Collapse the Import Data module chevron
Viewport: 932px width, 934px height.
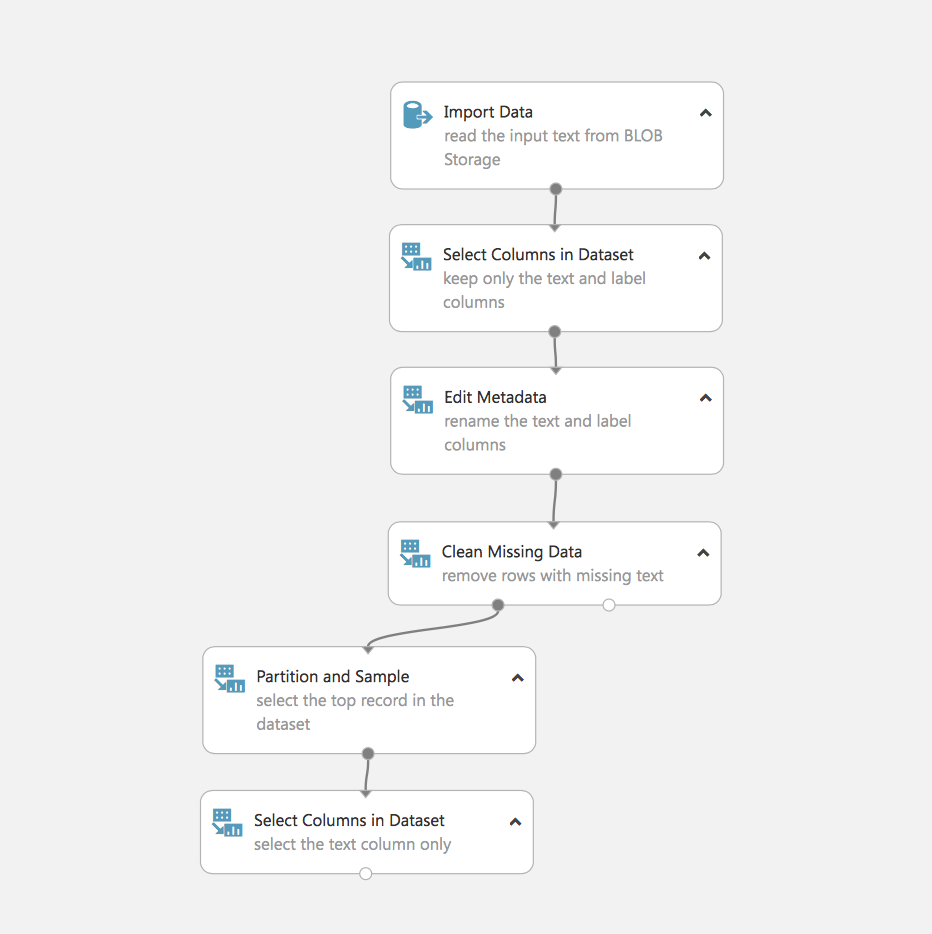point(706,113)
